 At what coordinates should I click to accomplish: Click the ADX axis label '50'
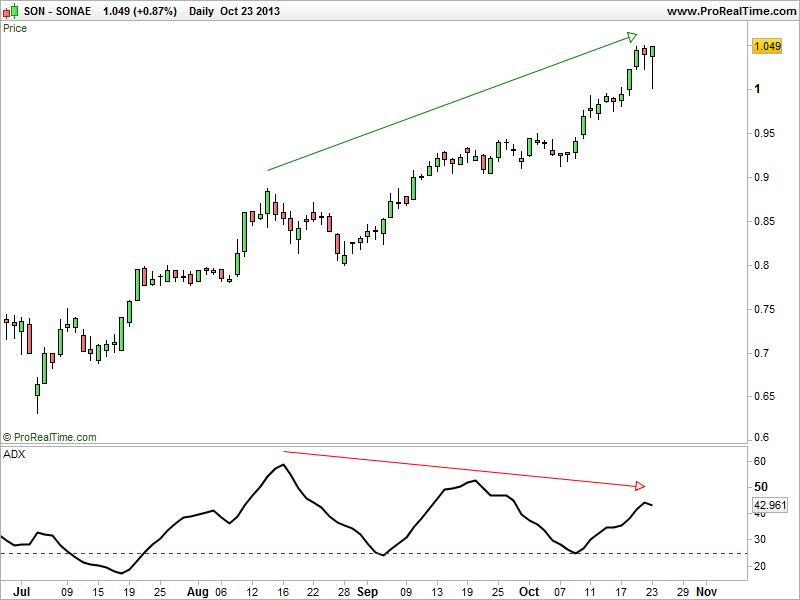click(760, 487)
